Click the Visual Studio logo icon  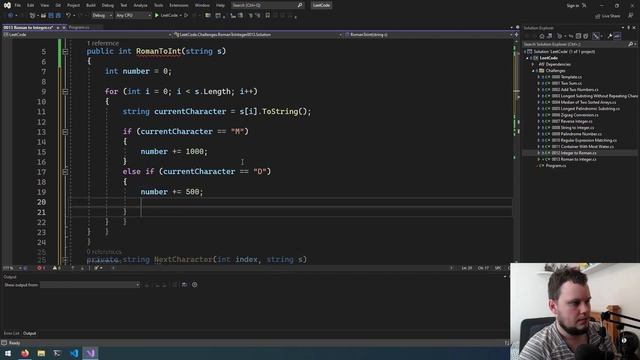pos(7,5)
